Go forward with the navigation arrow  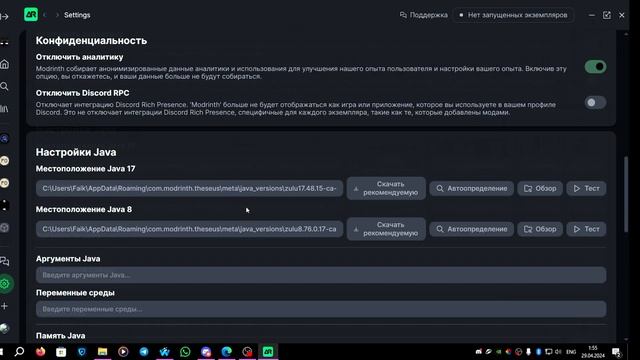57,15
